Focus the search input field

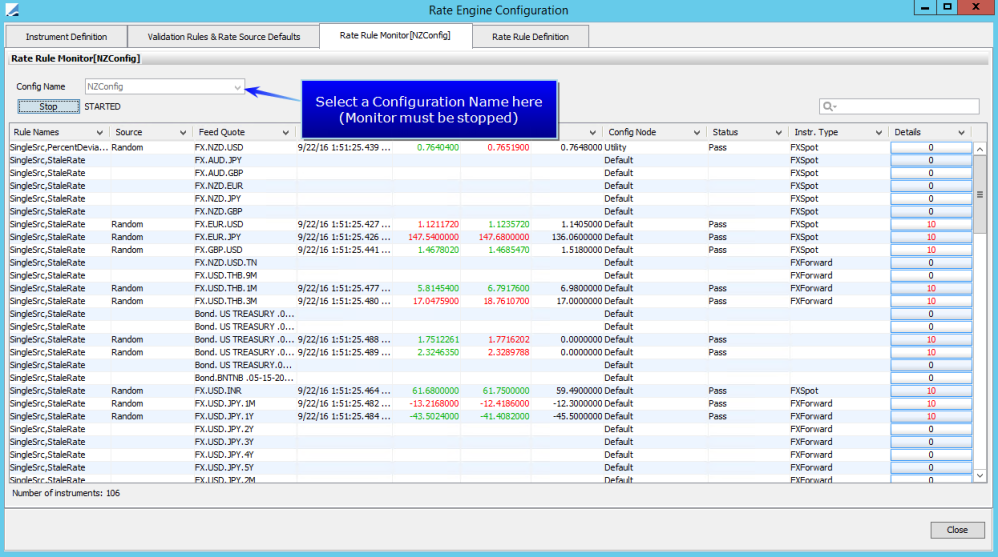tap(899, 106)
